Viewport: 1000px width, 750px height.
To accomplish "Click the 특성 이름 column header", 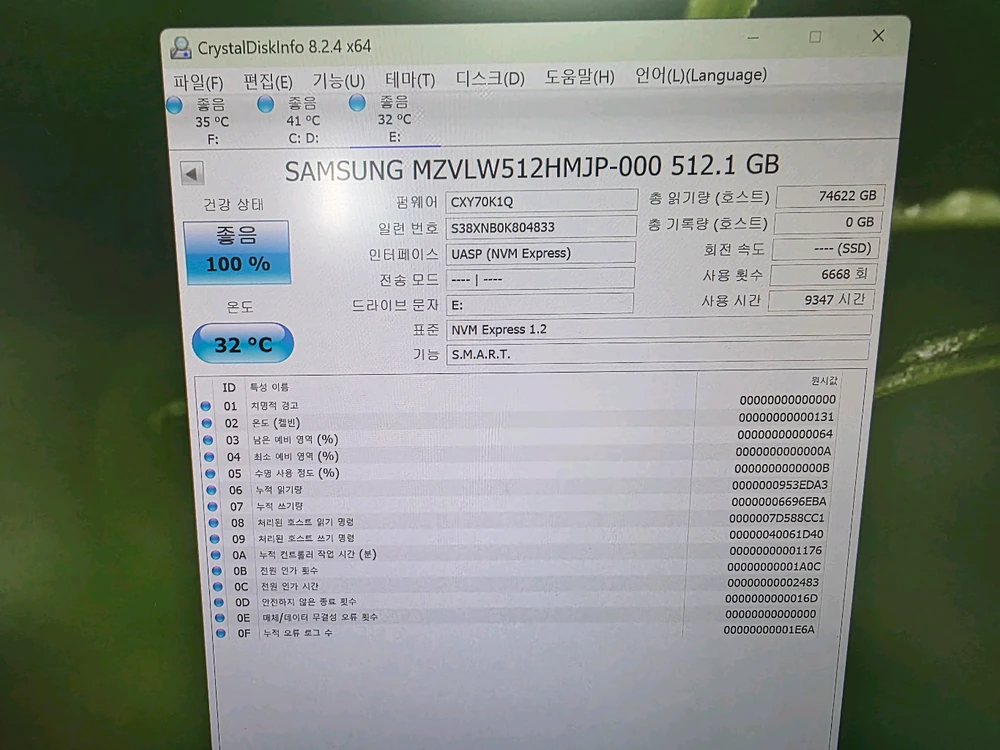I will tap(269, 387).
